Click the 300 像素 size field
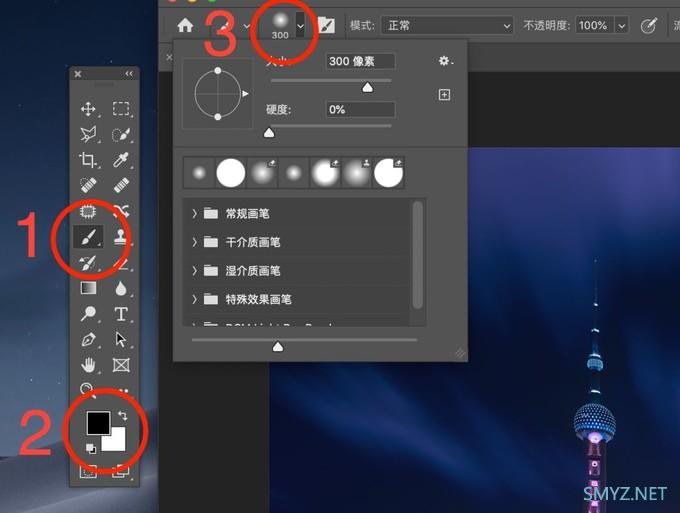This screenshot has height=513, width=680. 360,61
